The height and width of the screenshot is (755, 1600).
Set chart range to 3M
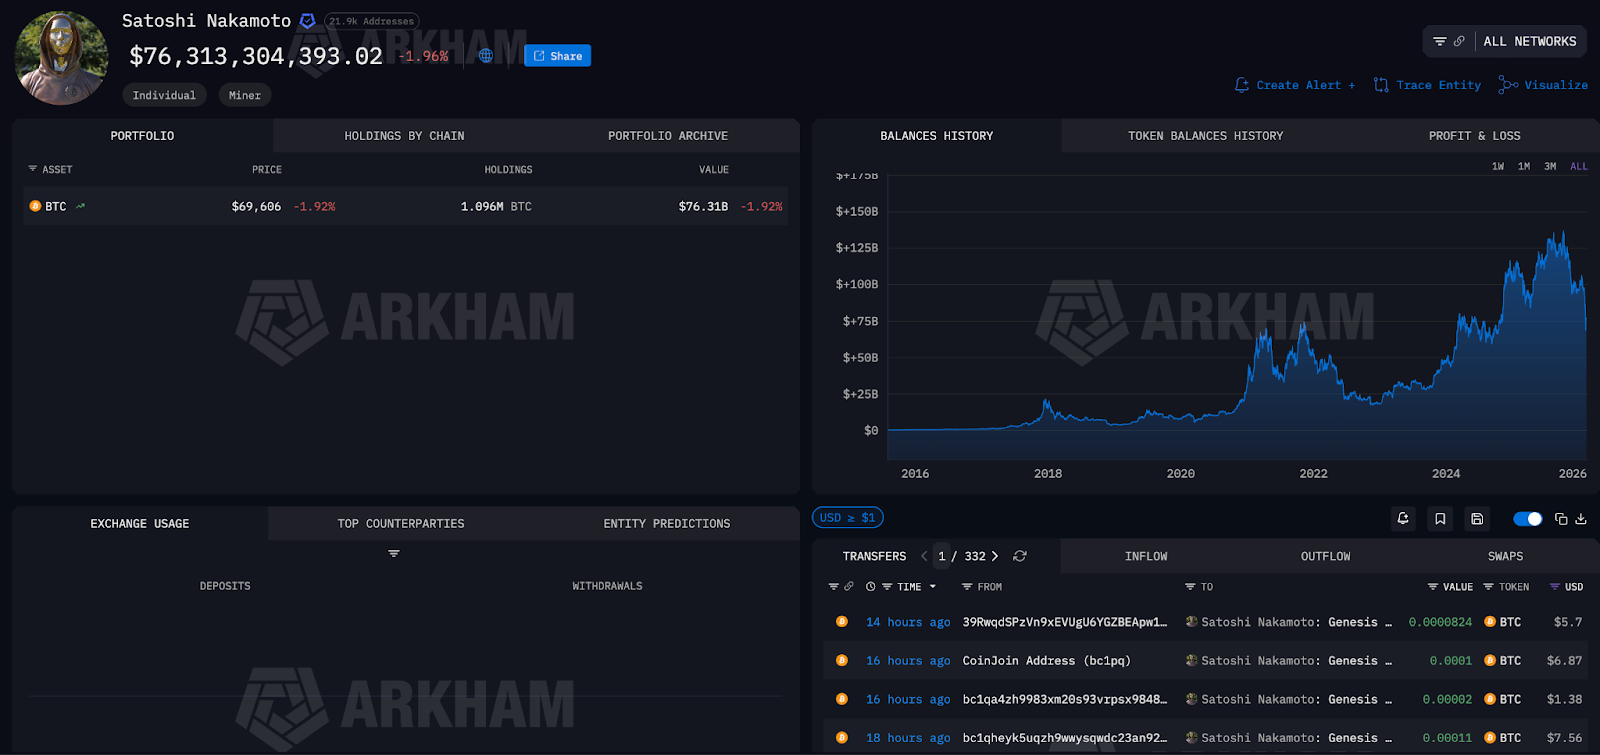pos(1550,166)
